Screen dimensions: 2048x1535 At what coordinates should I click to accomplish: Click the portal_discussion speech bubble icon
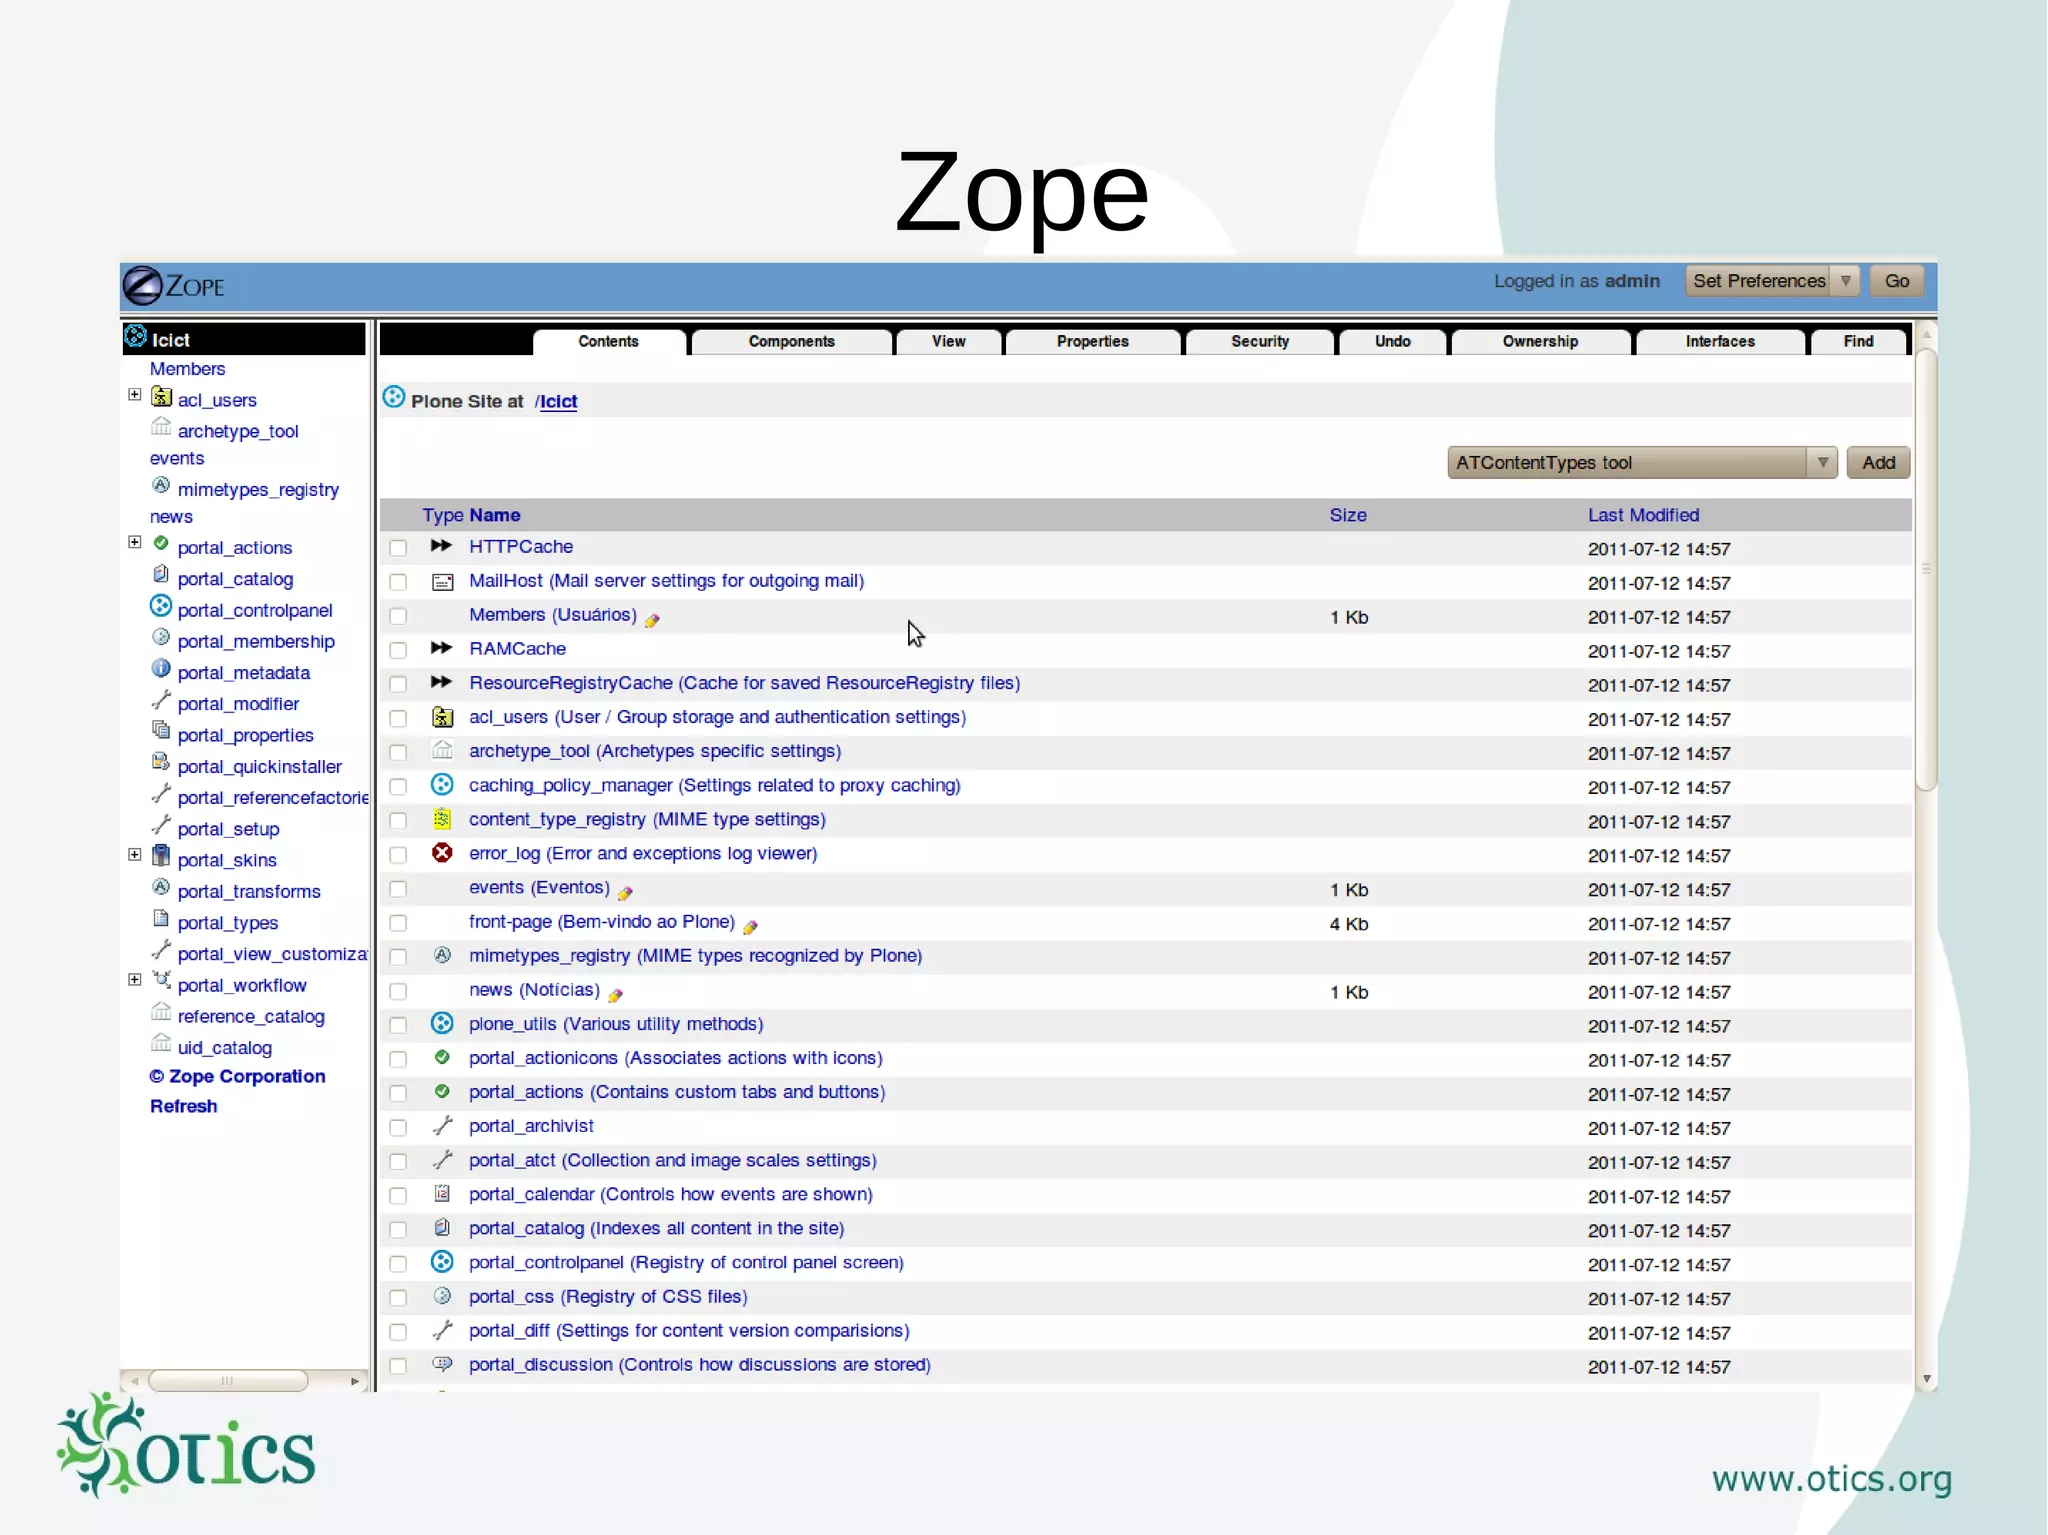(442, 1364)
